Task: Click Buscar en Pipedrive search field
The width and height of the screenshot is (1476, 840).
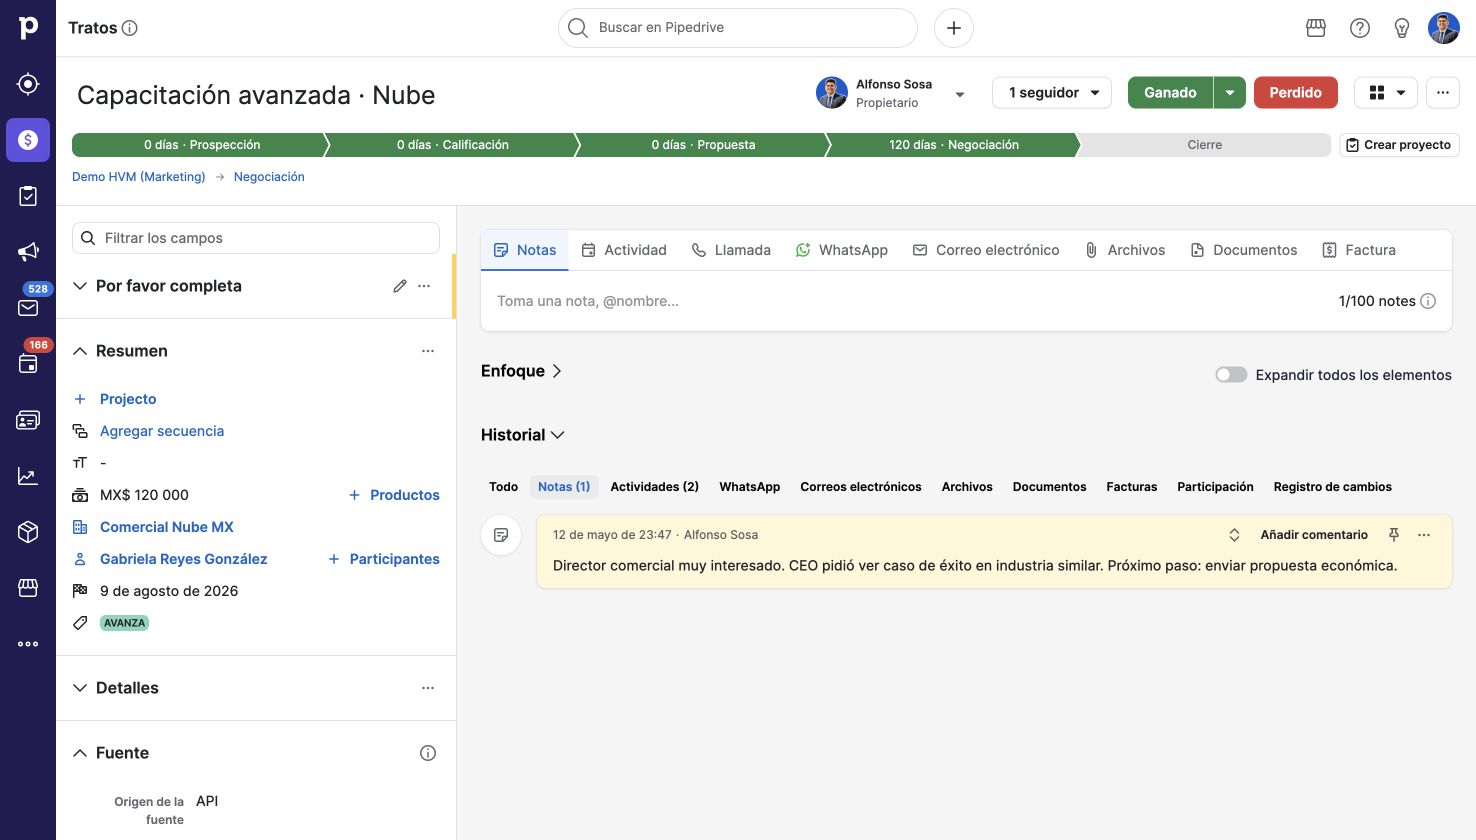Action: point(738,28)
